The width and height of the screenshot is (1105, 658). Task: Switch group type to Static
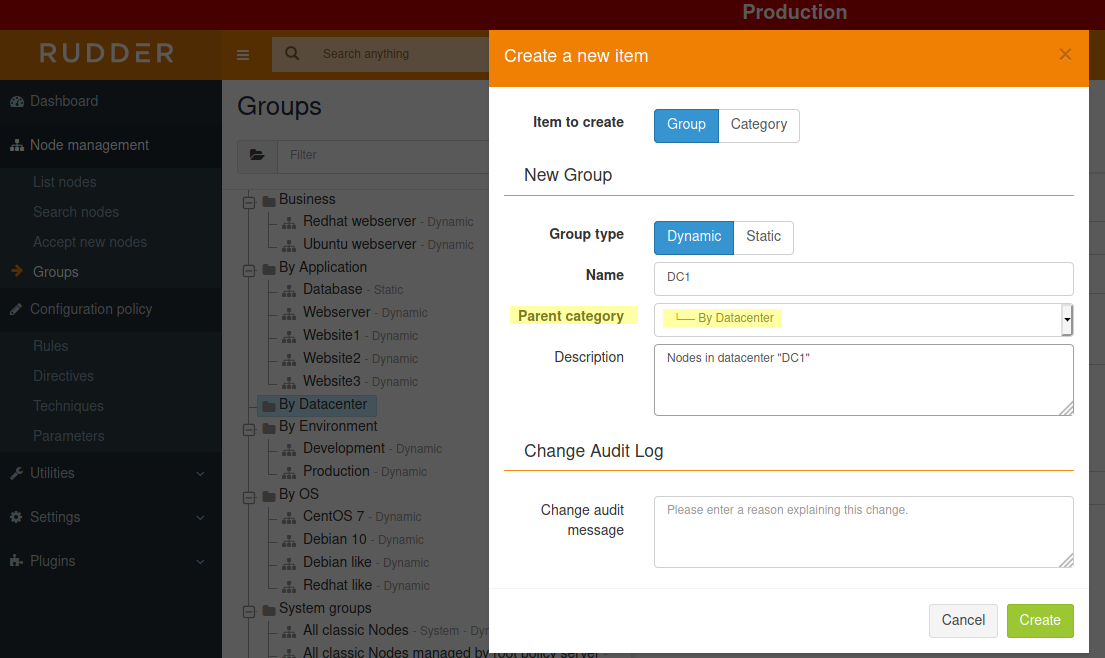[763, 237]
